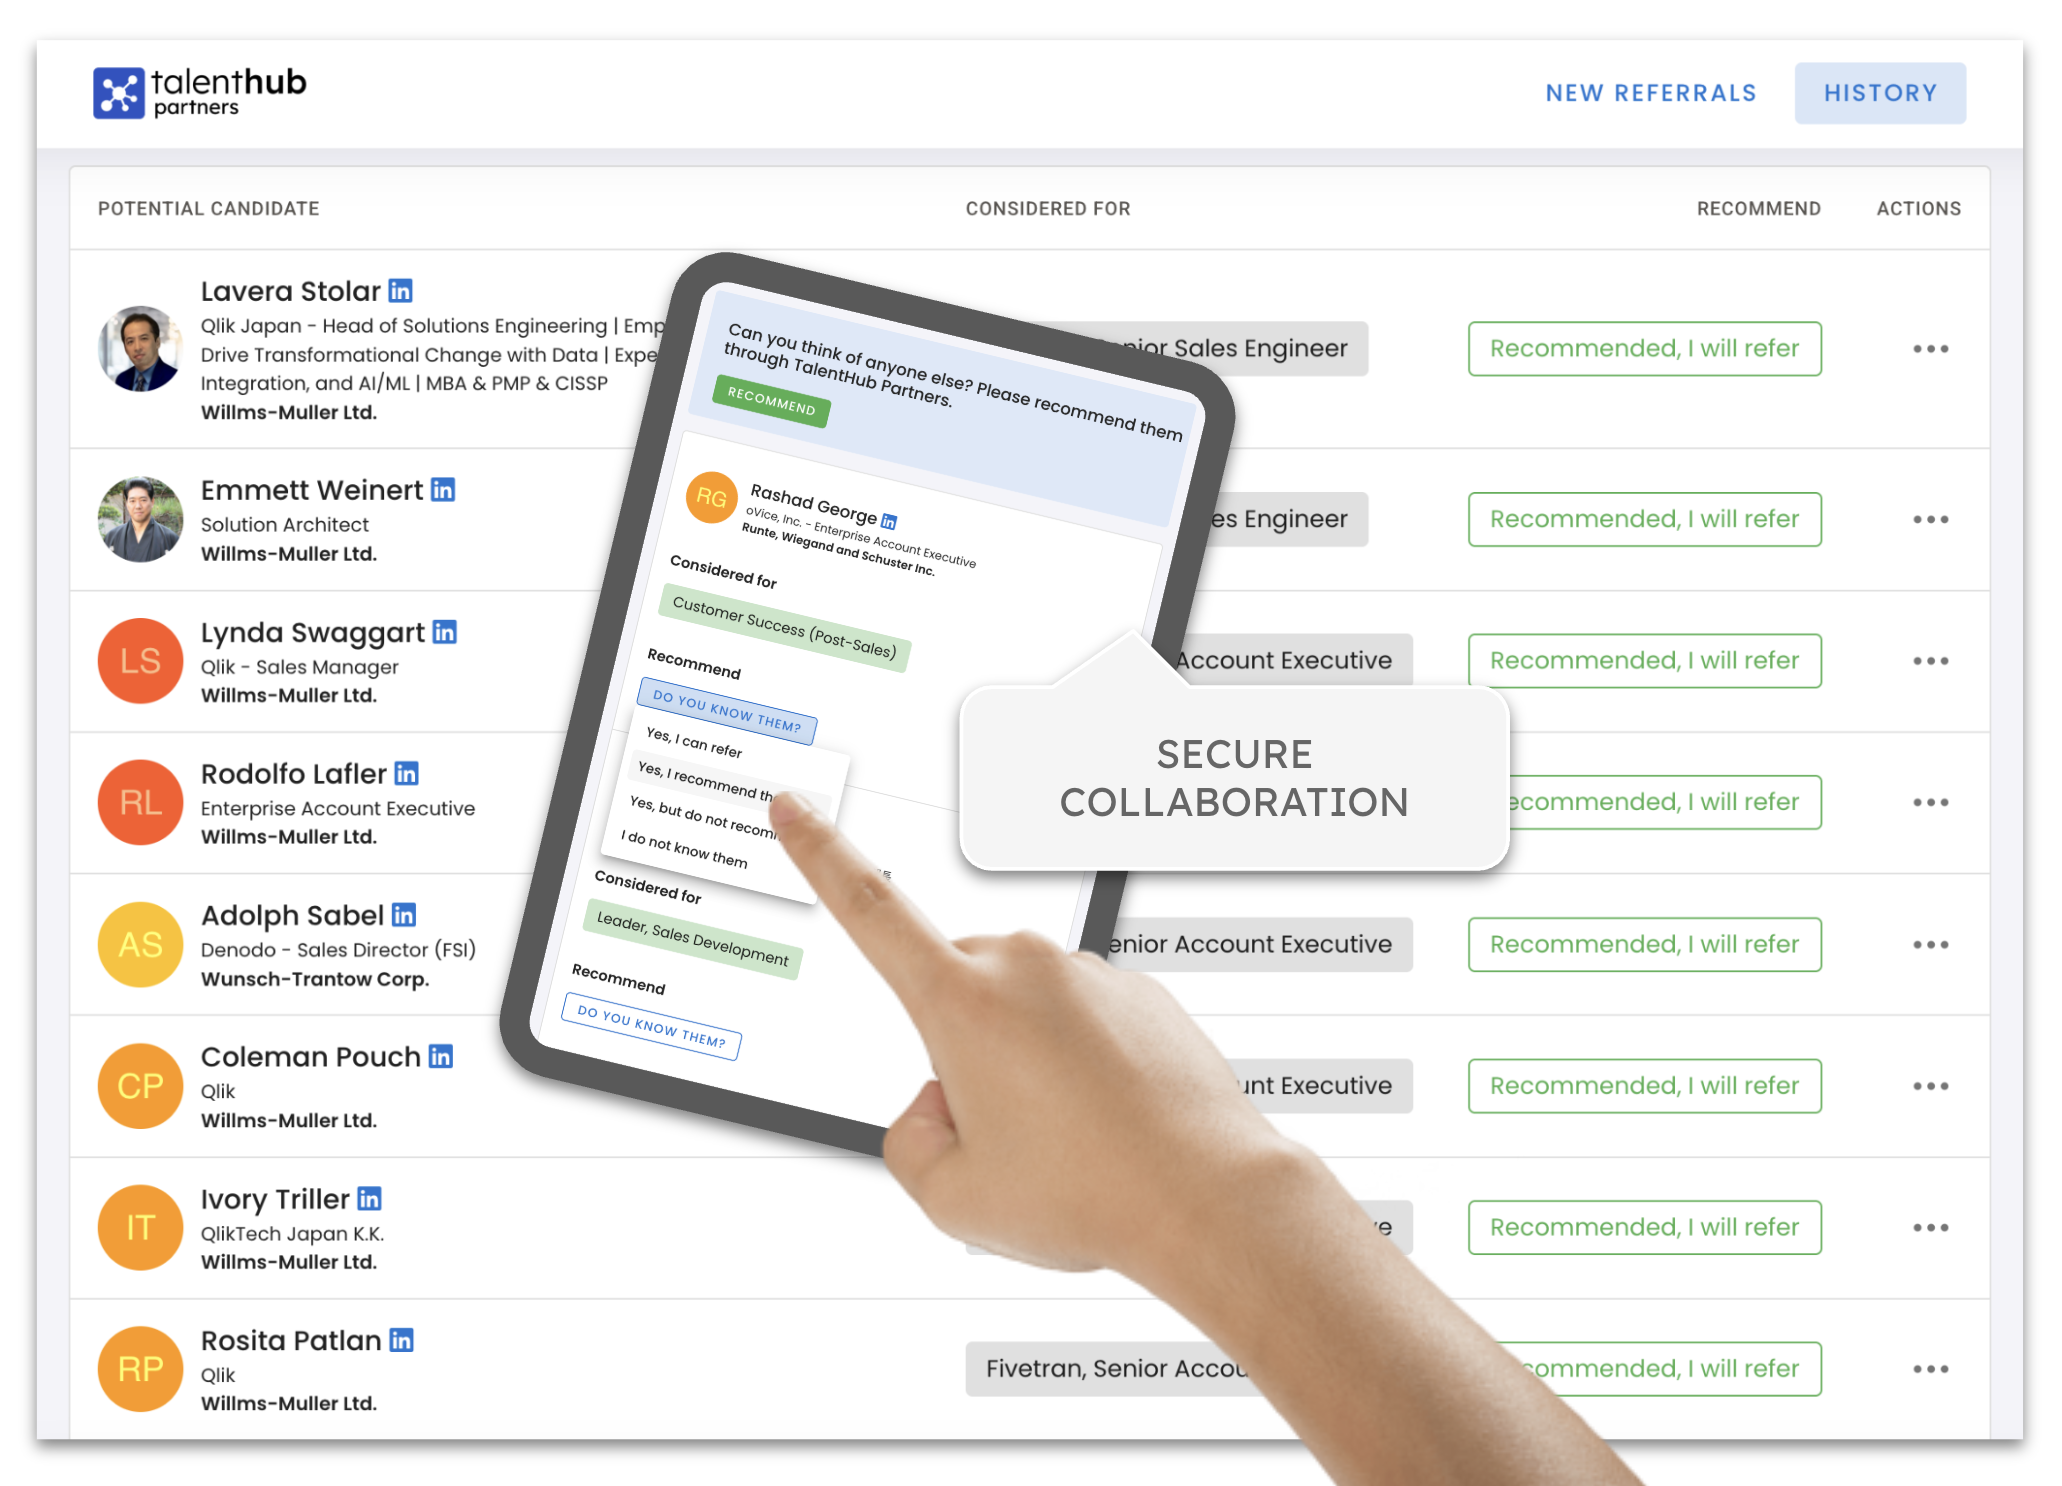Select the History tab
This screenshot has width=2062, height=1486.
[1879, 93]
